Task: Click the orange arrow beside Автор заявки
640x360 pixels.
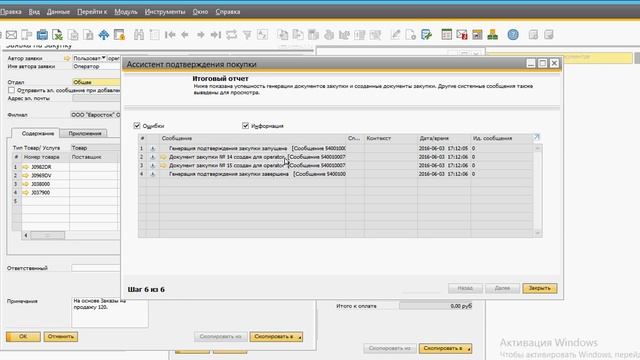Action: pos(67,58)
